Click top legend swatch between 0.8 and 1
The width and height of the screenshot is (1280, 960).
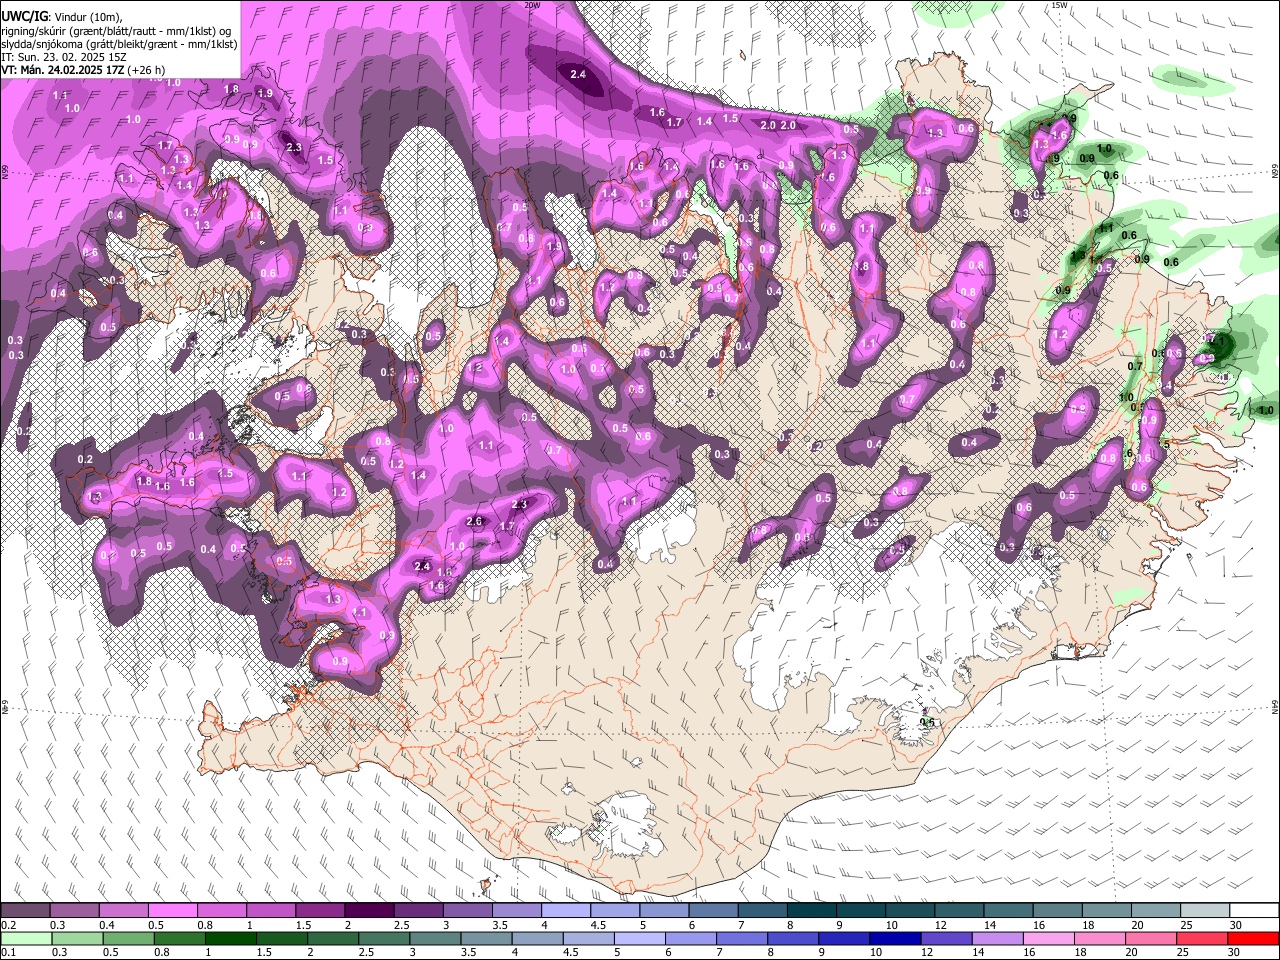pyautogui.click(x=221, y=911)
